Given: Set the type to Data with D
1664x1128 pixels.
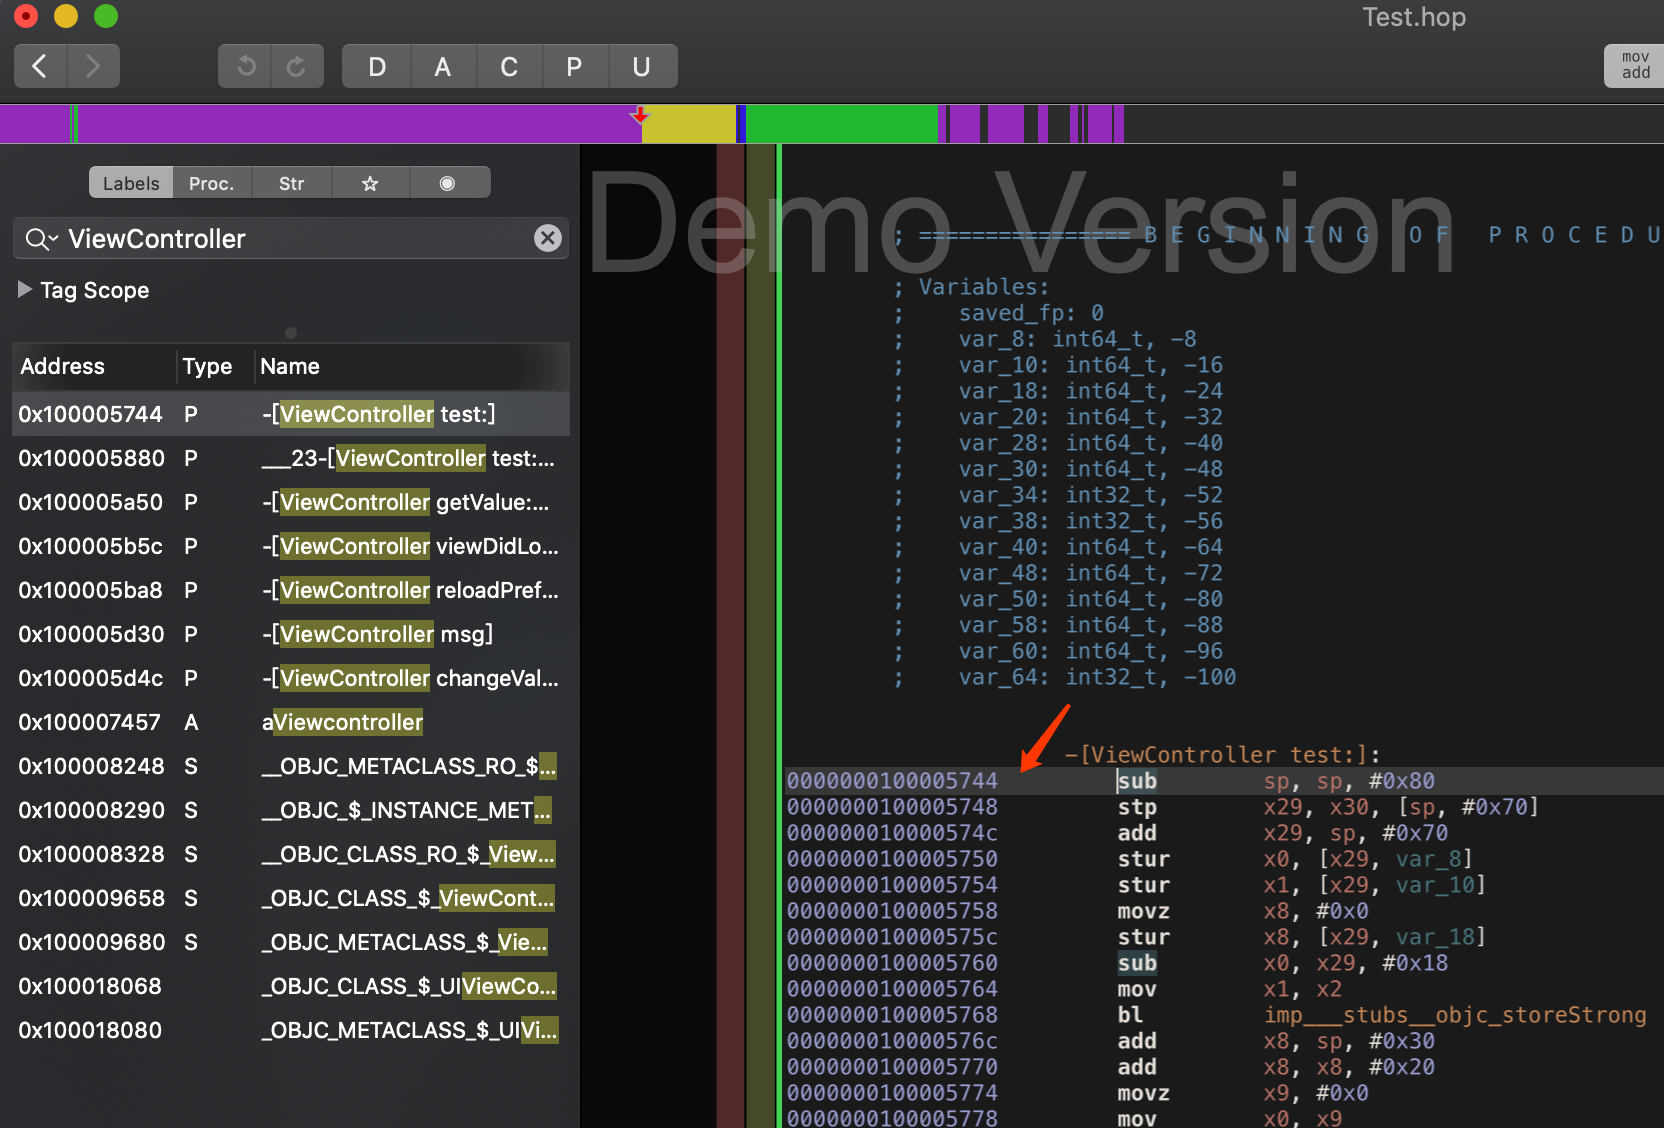Looking at the screenshot, I should [376, 66].
